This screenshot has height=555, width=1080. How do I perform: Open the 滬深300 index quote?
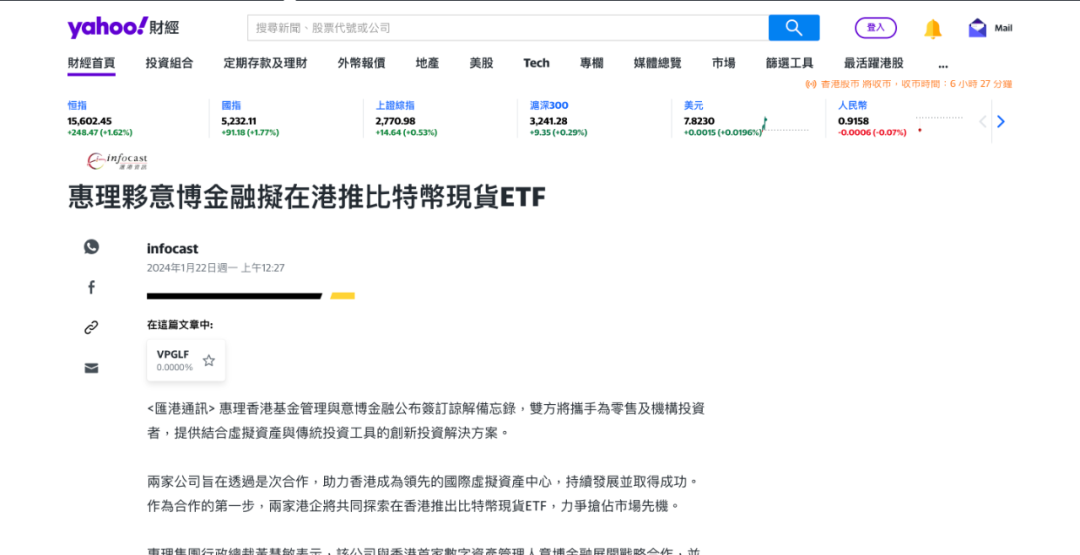(x=549, y=105)
